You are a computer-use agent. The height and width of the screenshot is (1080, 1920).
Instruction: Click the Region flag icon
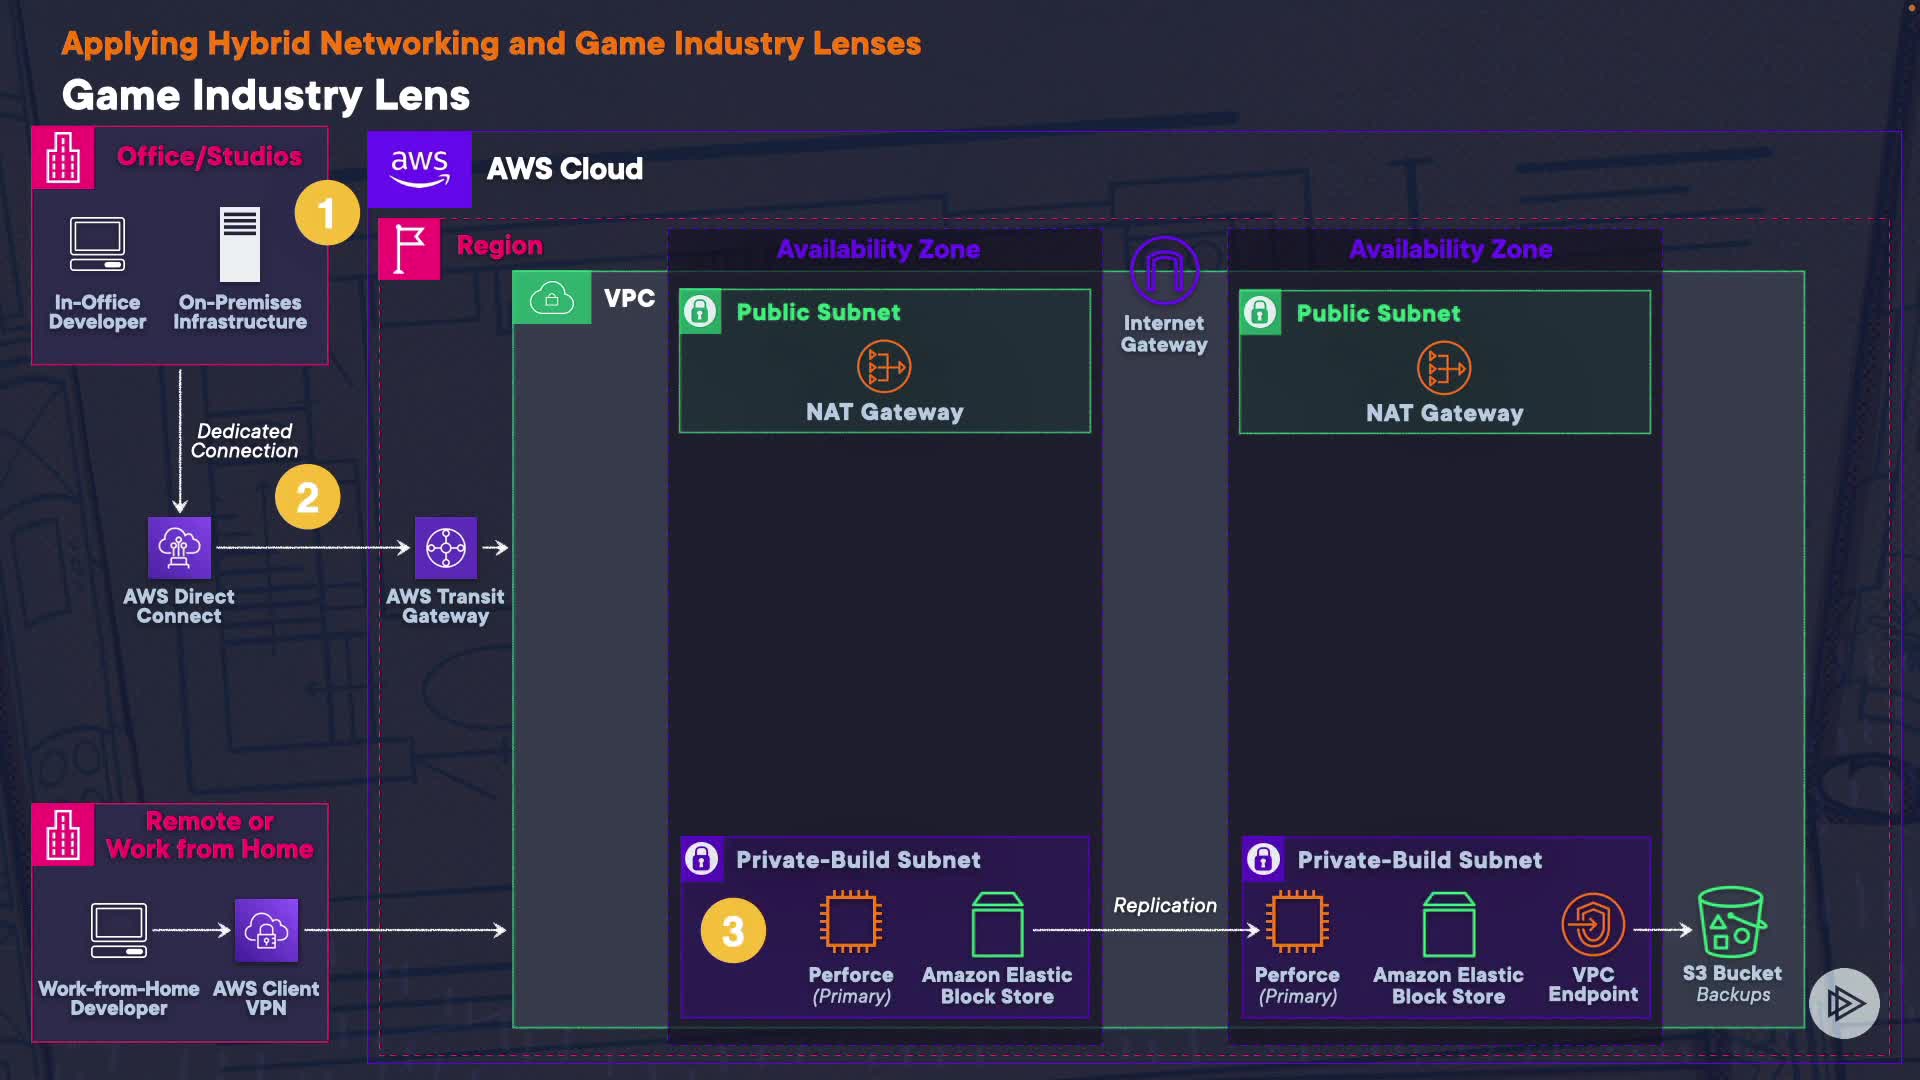click(409, 248)
